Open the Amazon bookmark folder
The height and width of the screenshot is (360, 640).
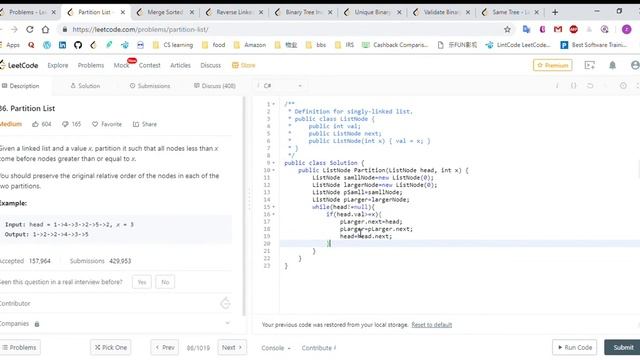tap(250, 45)
